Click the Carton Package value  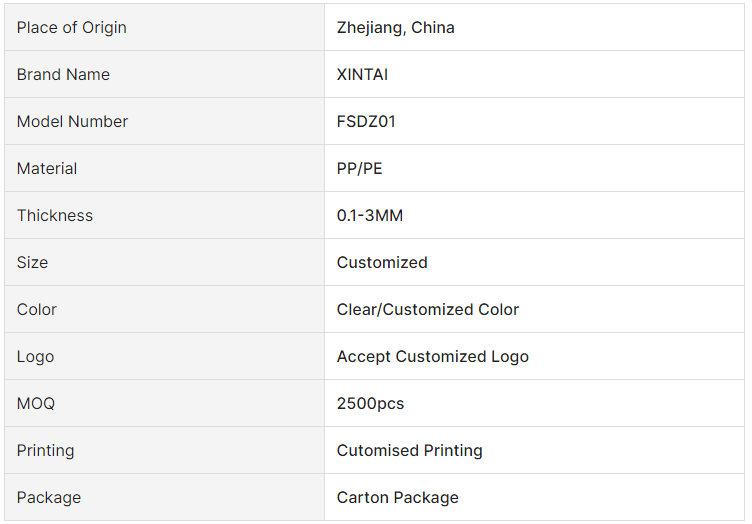click(x=398, y=498)
